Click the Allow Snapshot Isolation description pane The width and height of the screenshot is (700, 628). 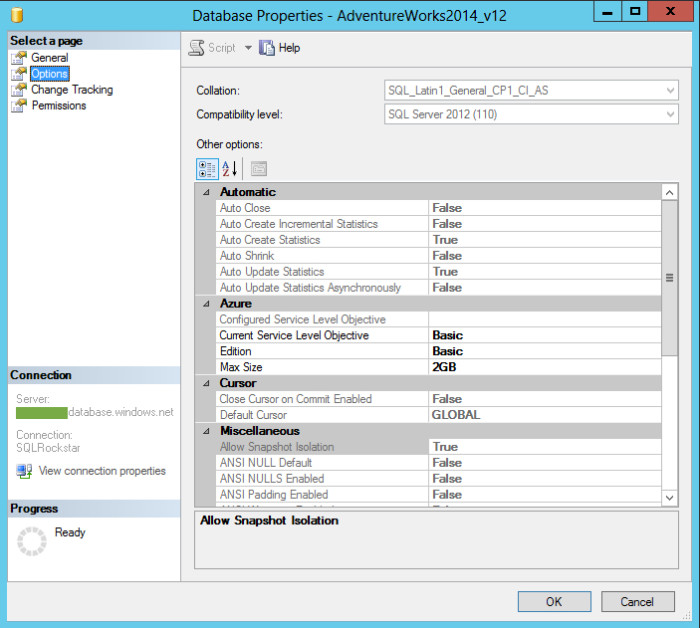tap(436, 540)
